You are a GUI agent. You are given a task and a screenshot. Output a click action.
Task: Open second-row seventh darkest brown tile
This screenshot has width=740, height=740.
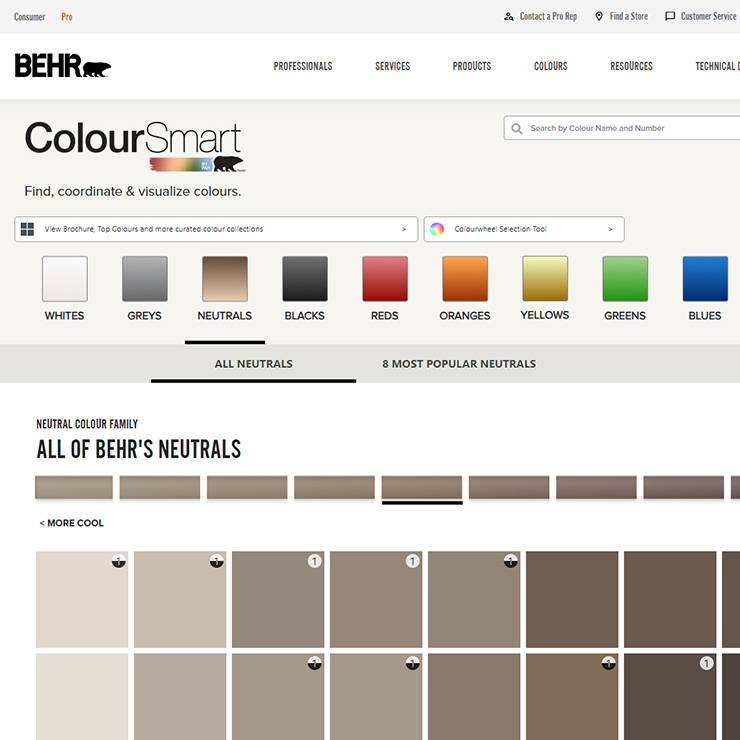pos(670,697)
